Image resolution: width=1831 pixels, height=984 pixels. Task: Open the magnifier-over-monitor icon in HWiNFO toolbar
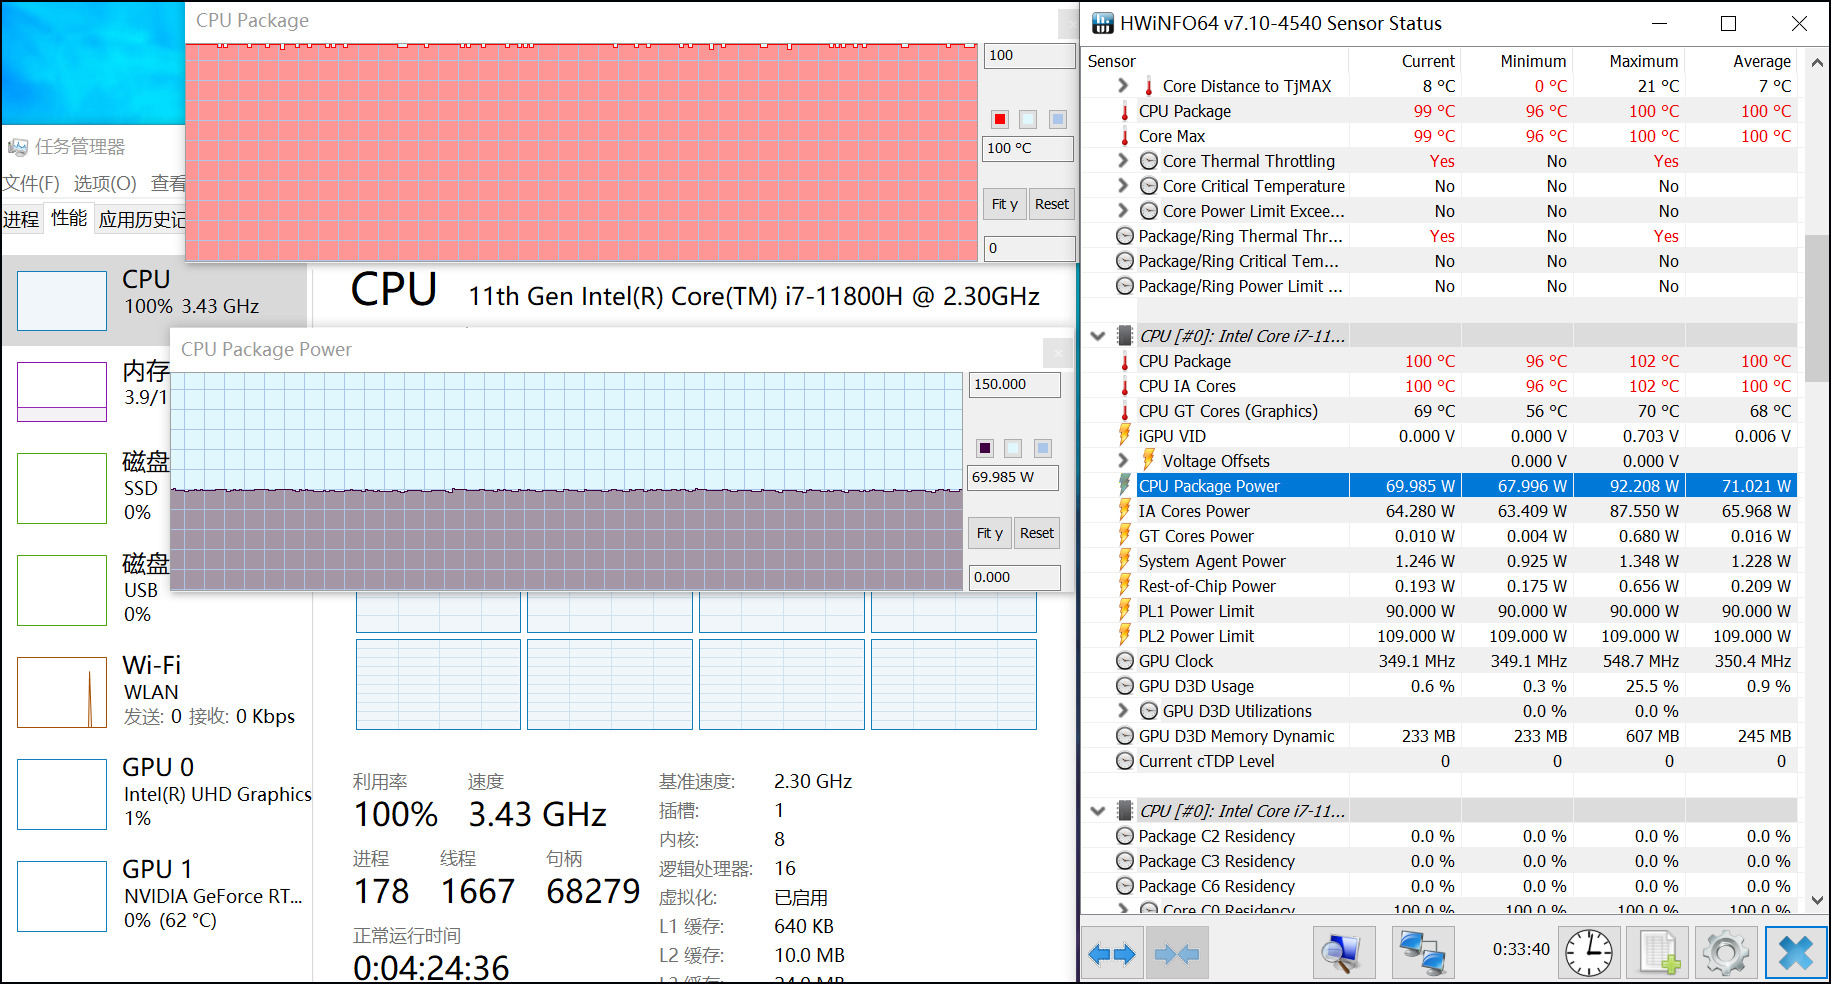(1343, 953)
